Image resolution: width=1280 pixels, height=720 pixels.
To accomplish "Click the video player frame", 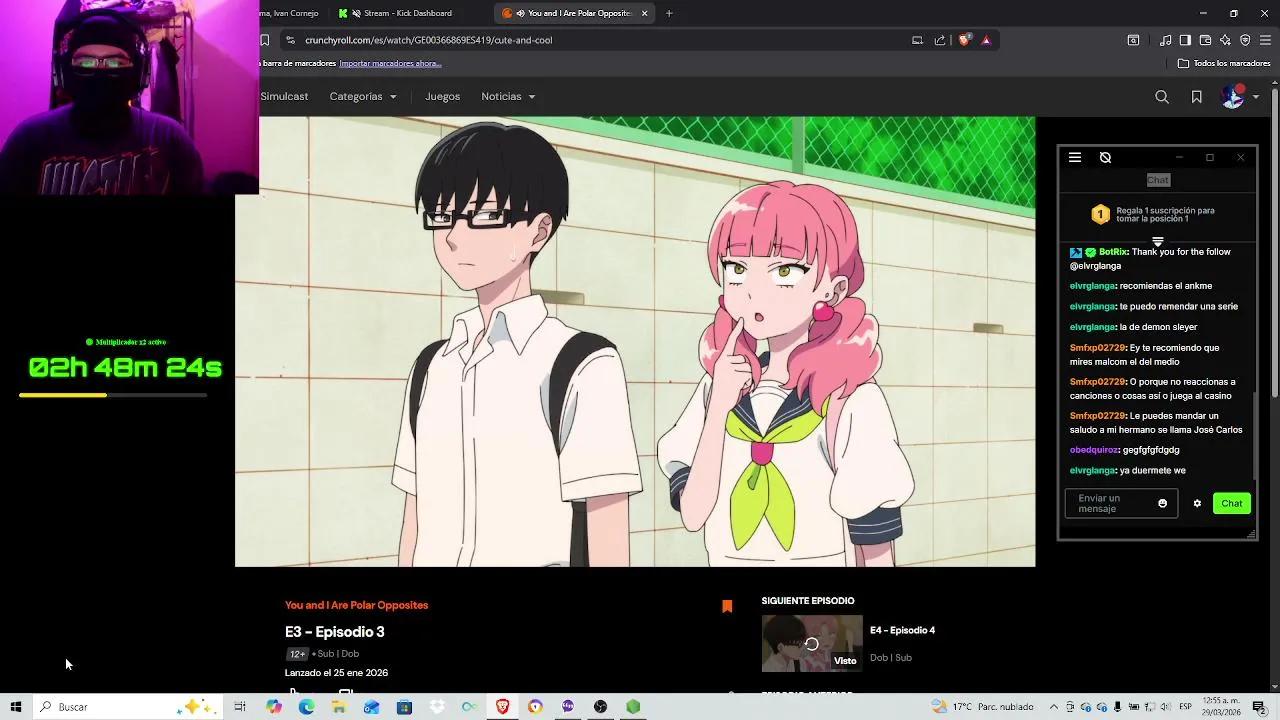I will point(635,341).
